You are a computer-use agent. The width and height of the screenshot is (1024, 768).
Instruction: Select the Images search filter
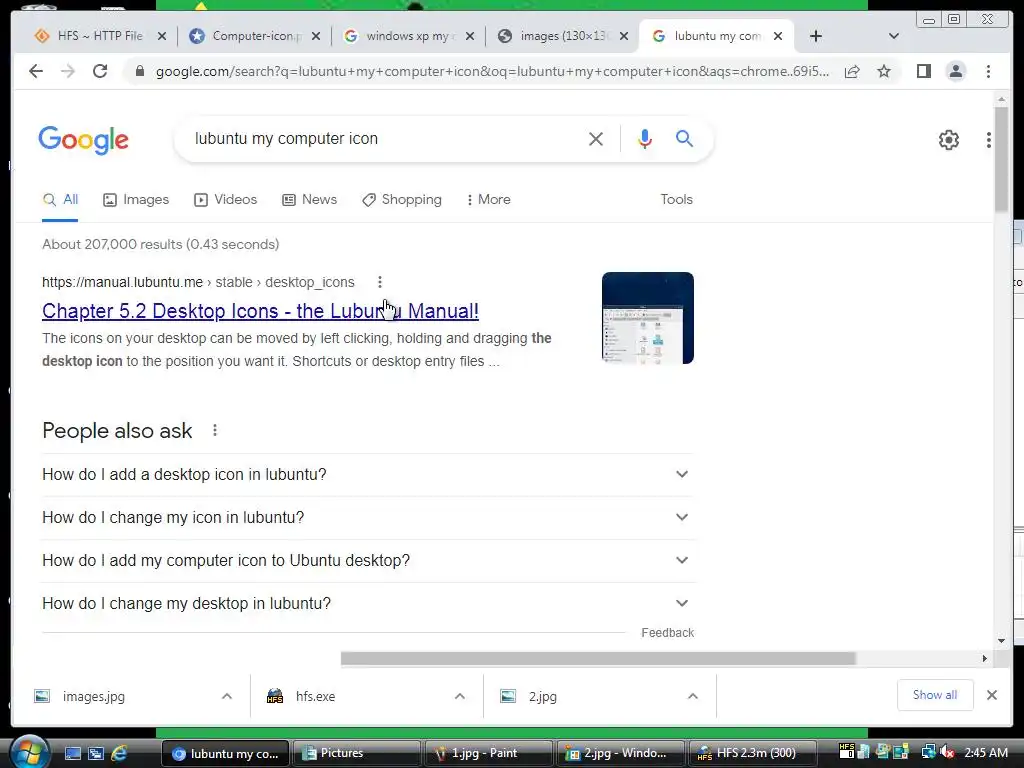[x=136, y=200]
